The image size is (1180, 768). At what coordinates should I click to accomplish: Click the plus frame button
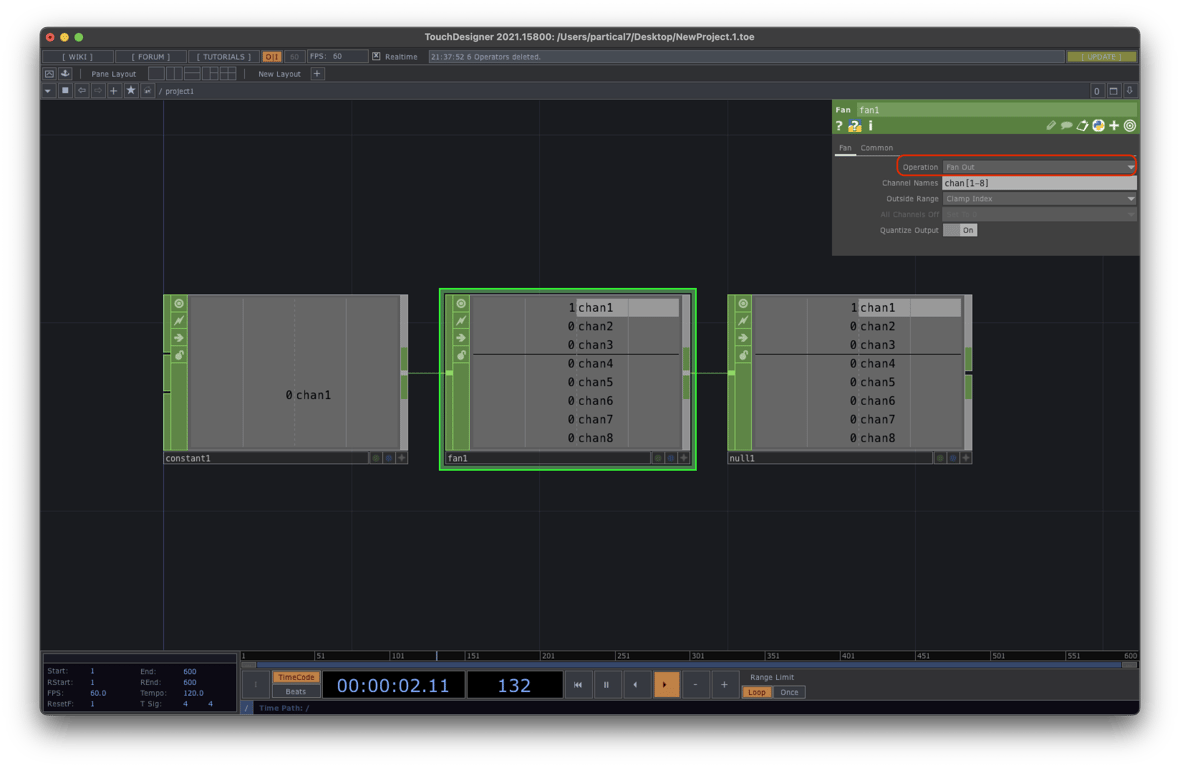[x=725, y=685]
